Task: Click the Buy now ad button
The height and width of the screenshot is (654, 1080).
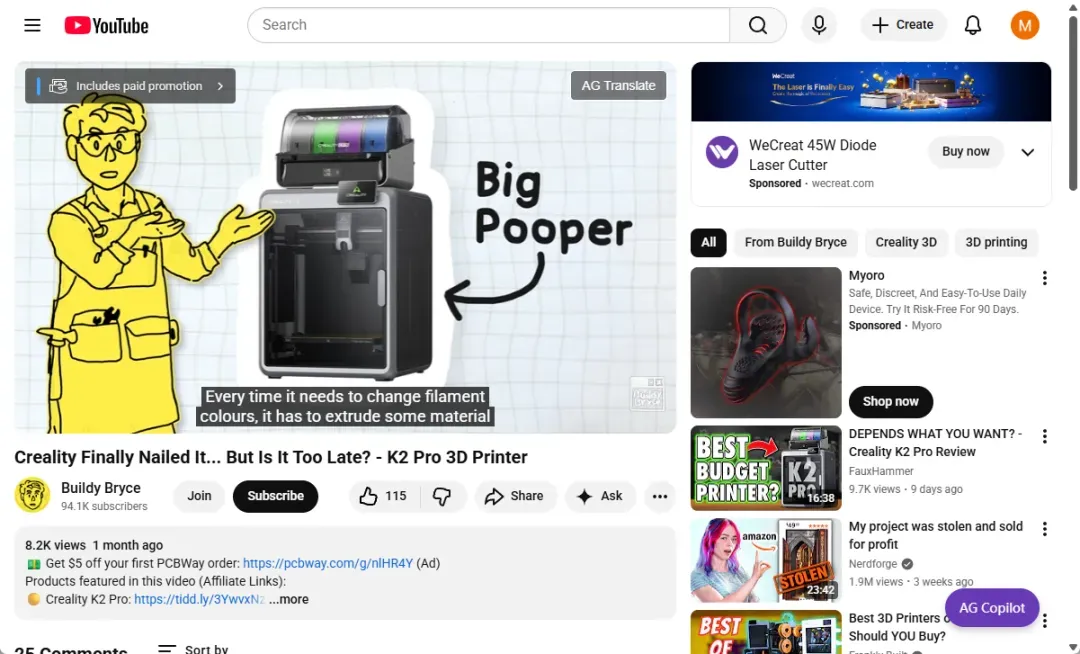Action: (966, 151)
